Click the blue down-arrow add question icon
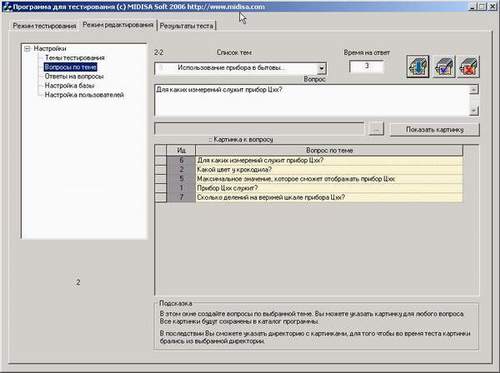The width and height of the screenshot is (500, 373). click(418, 67)
